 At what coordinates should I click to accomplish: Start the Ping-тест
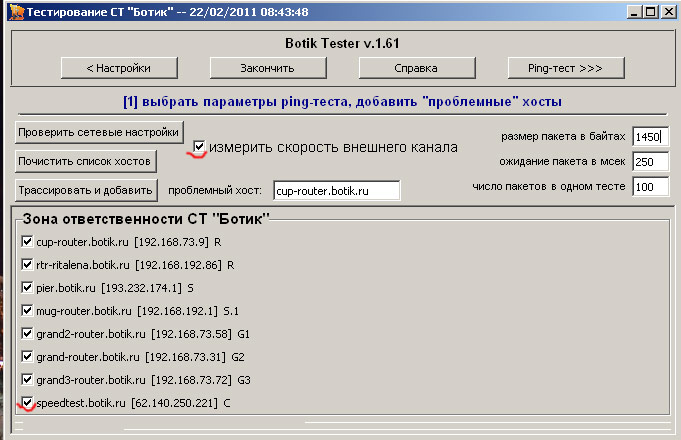(x=566, y=68)
